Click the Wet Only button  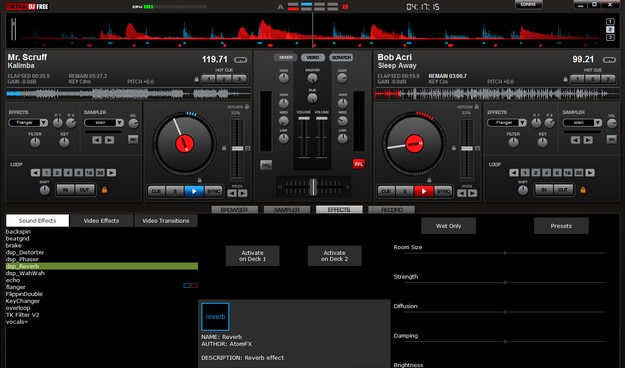pyautogui.click(x=448, y=226)
